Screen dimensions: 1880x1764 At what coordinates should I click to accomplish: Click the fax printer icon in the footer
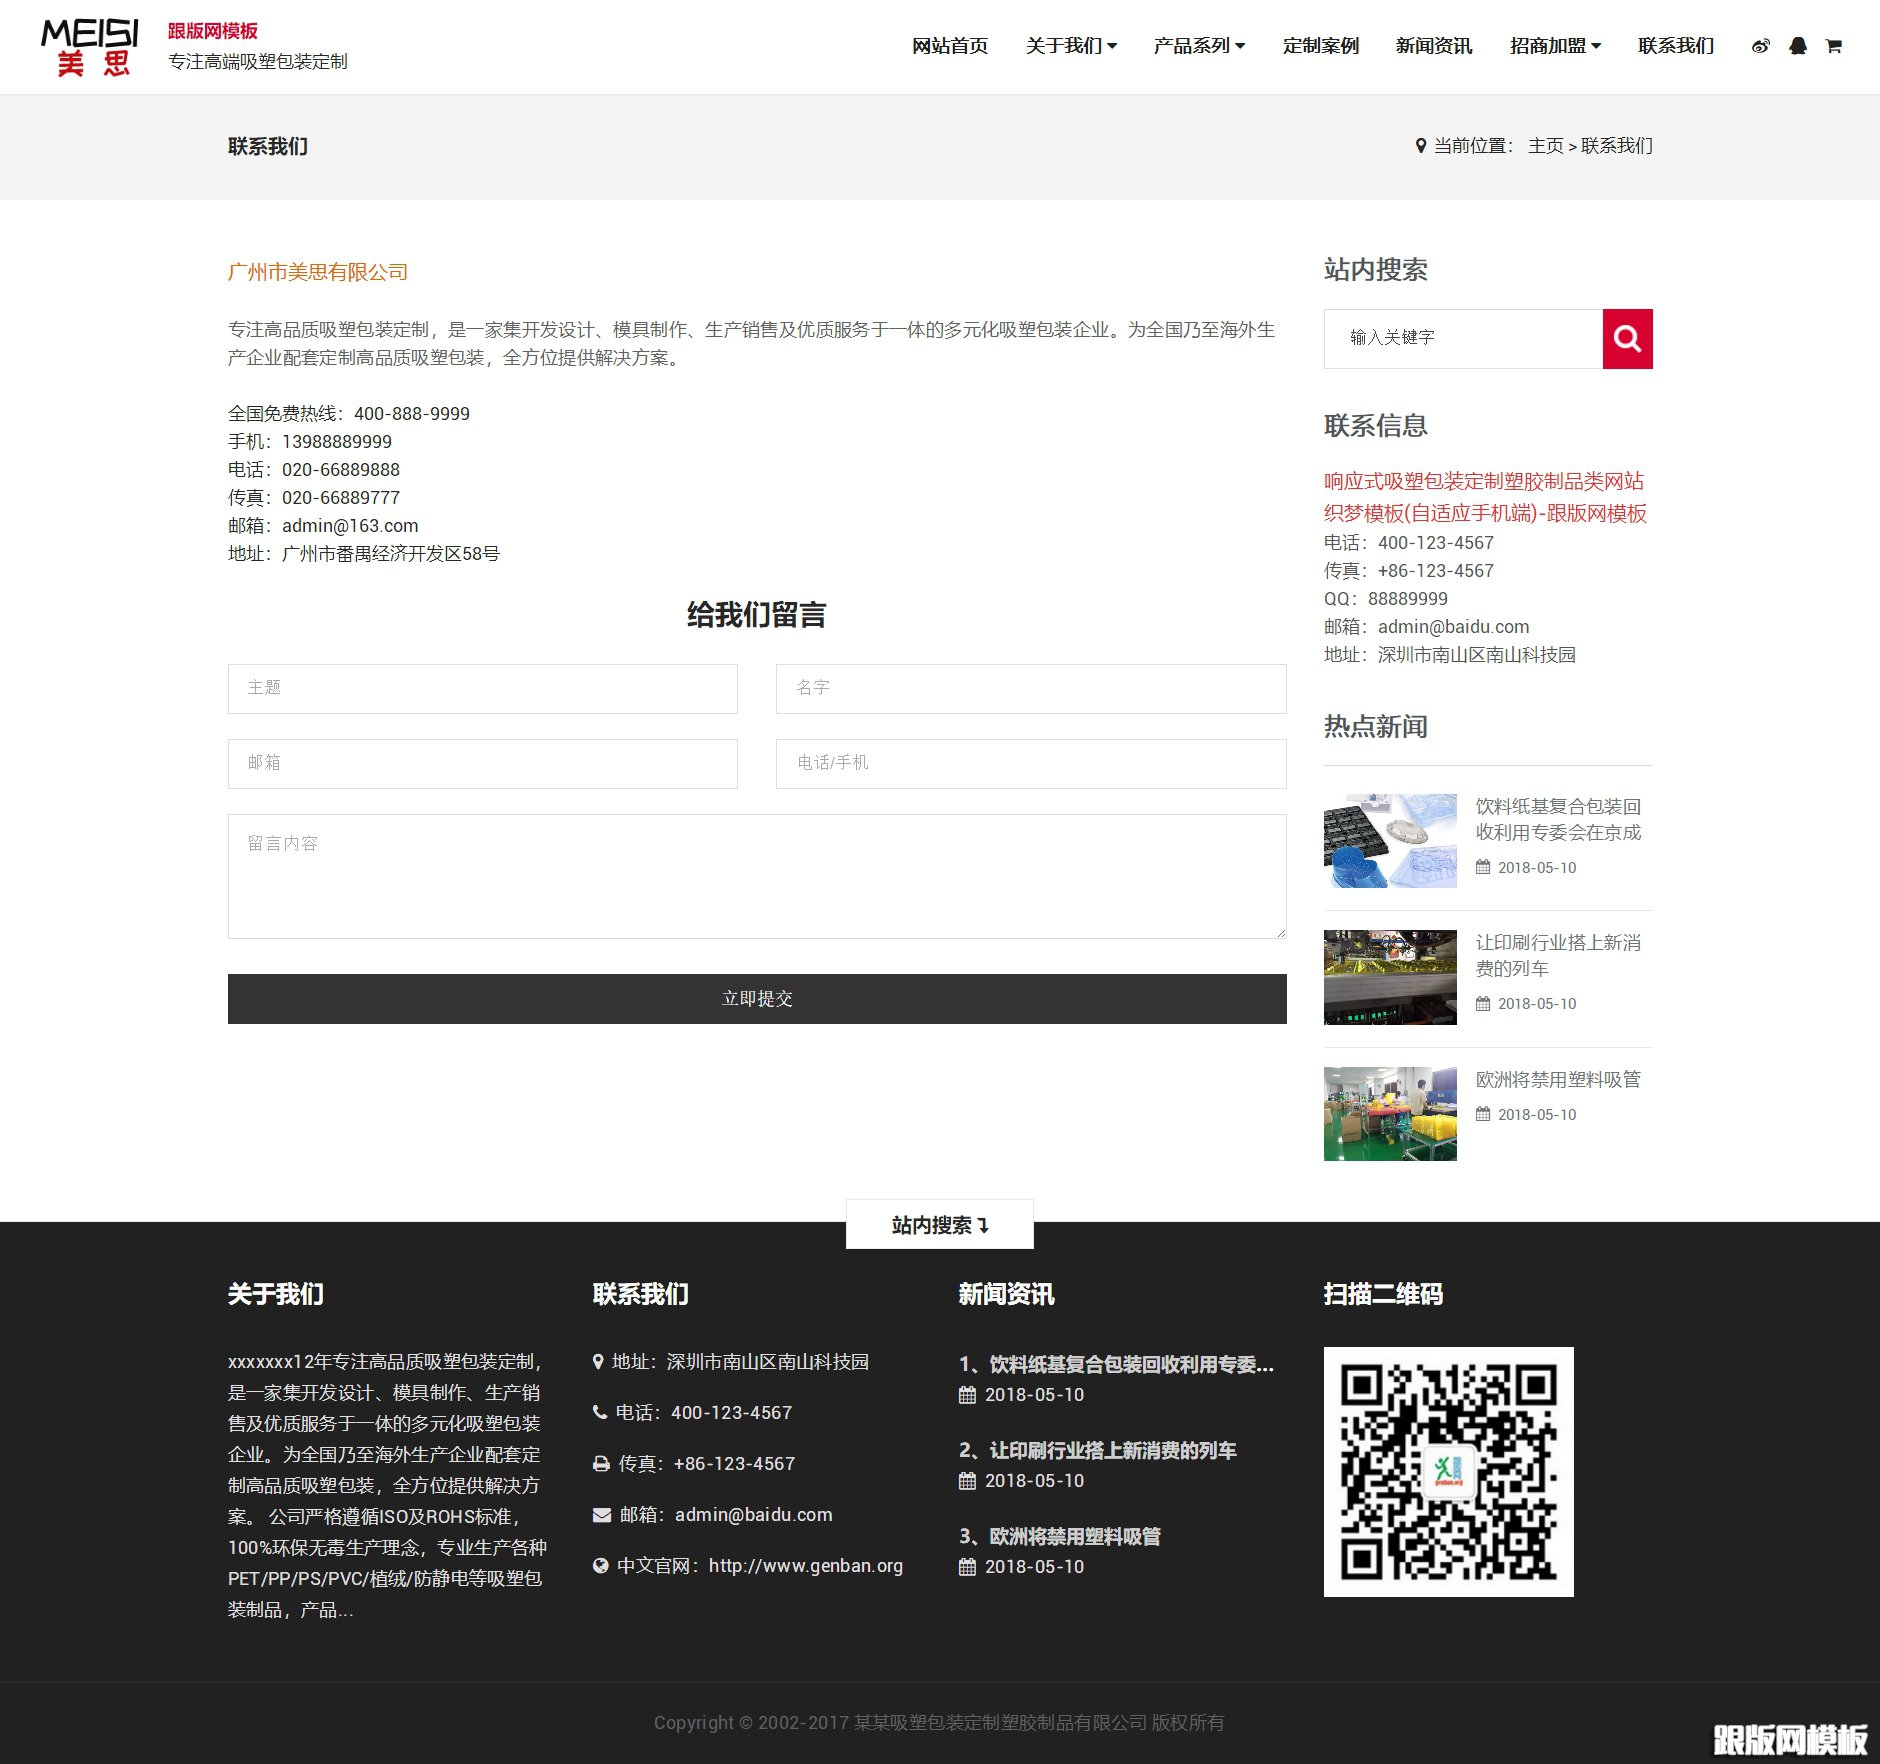click(x=600, y=1463)
